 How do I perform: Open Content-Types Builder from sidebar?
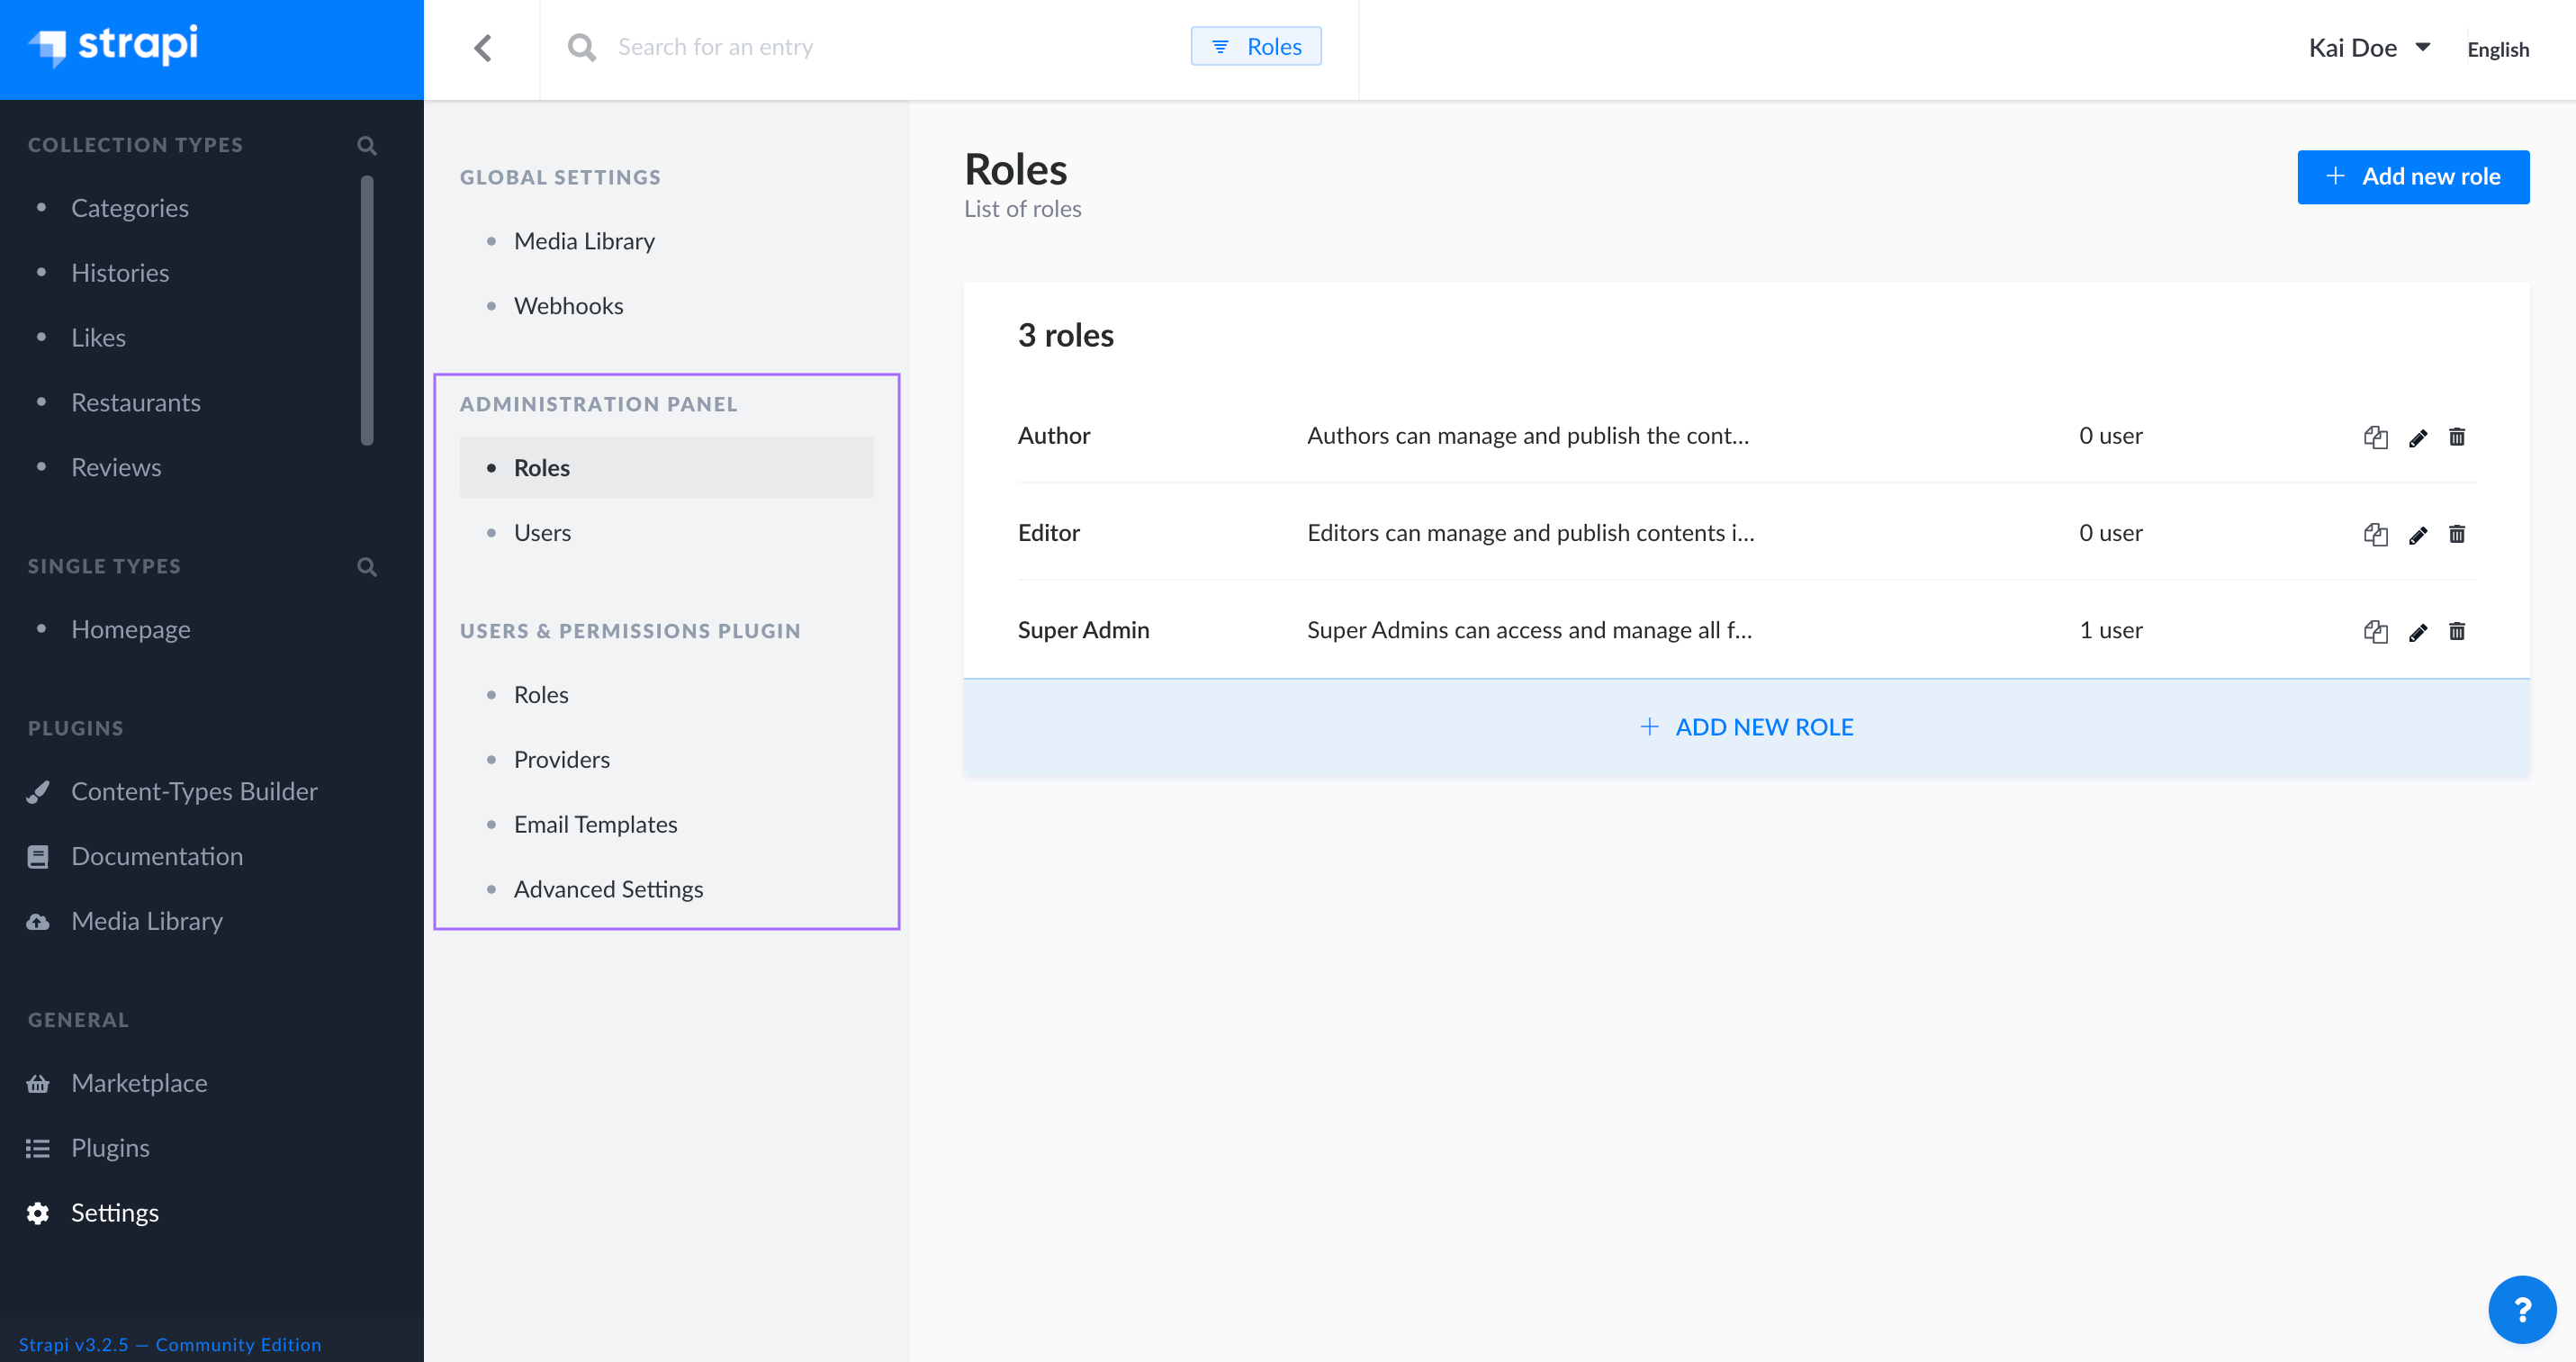coord(195,791)
